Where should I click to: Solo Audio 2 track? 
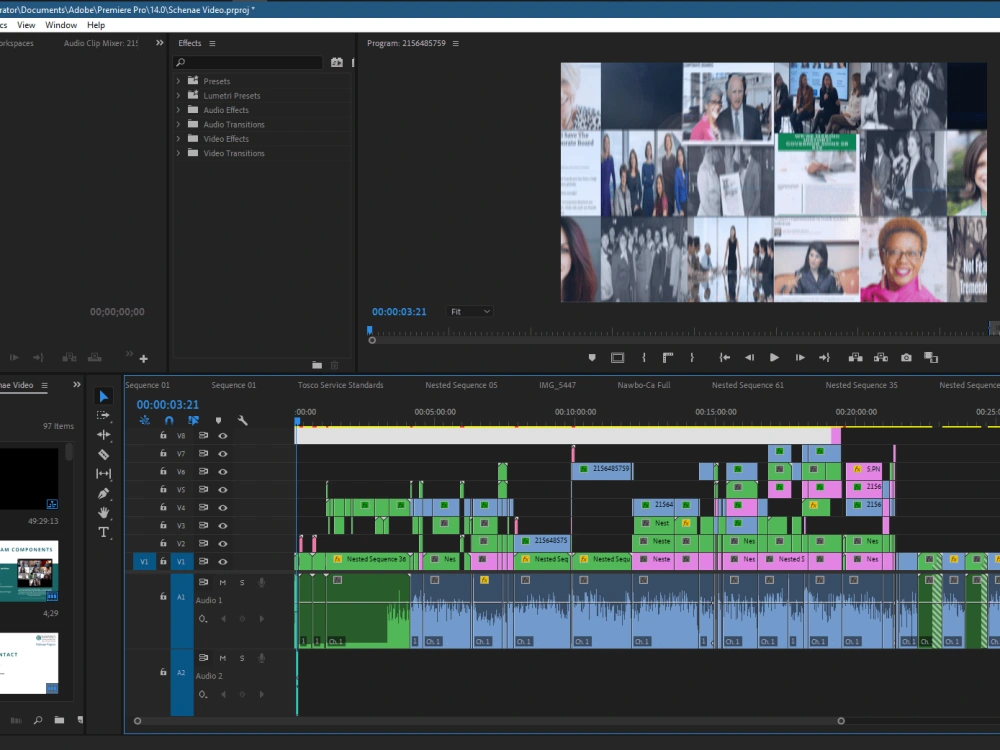click(242, 658)
